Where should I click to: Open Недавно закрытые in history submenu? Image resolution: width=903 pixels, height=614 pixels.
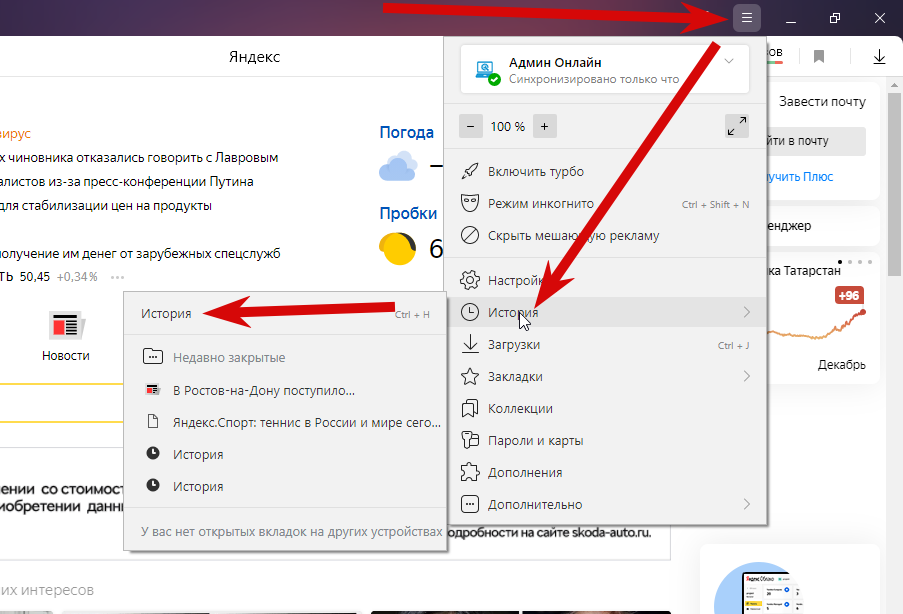point(286,357)
